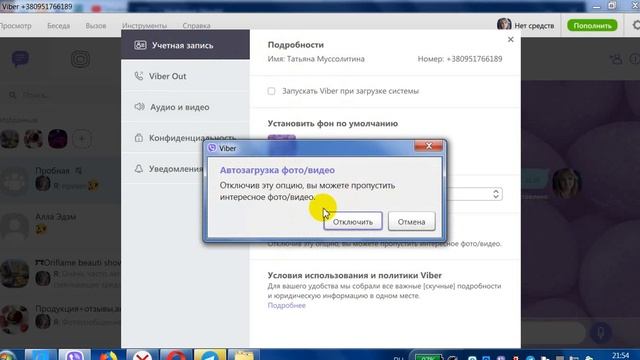The width and height of the screenshot is (640, 360).
Task: Confirm with the Отключить button
Action: tap(353, 221)
